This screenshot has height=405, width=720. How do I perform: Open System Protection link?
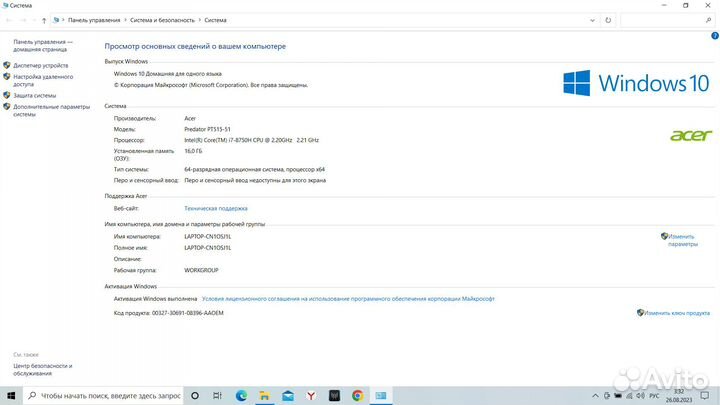pyautogui.click(x=34, y=96)
